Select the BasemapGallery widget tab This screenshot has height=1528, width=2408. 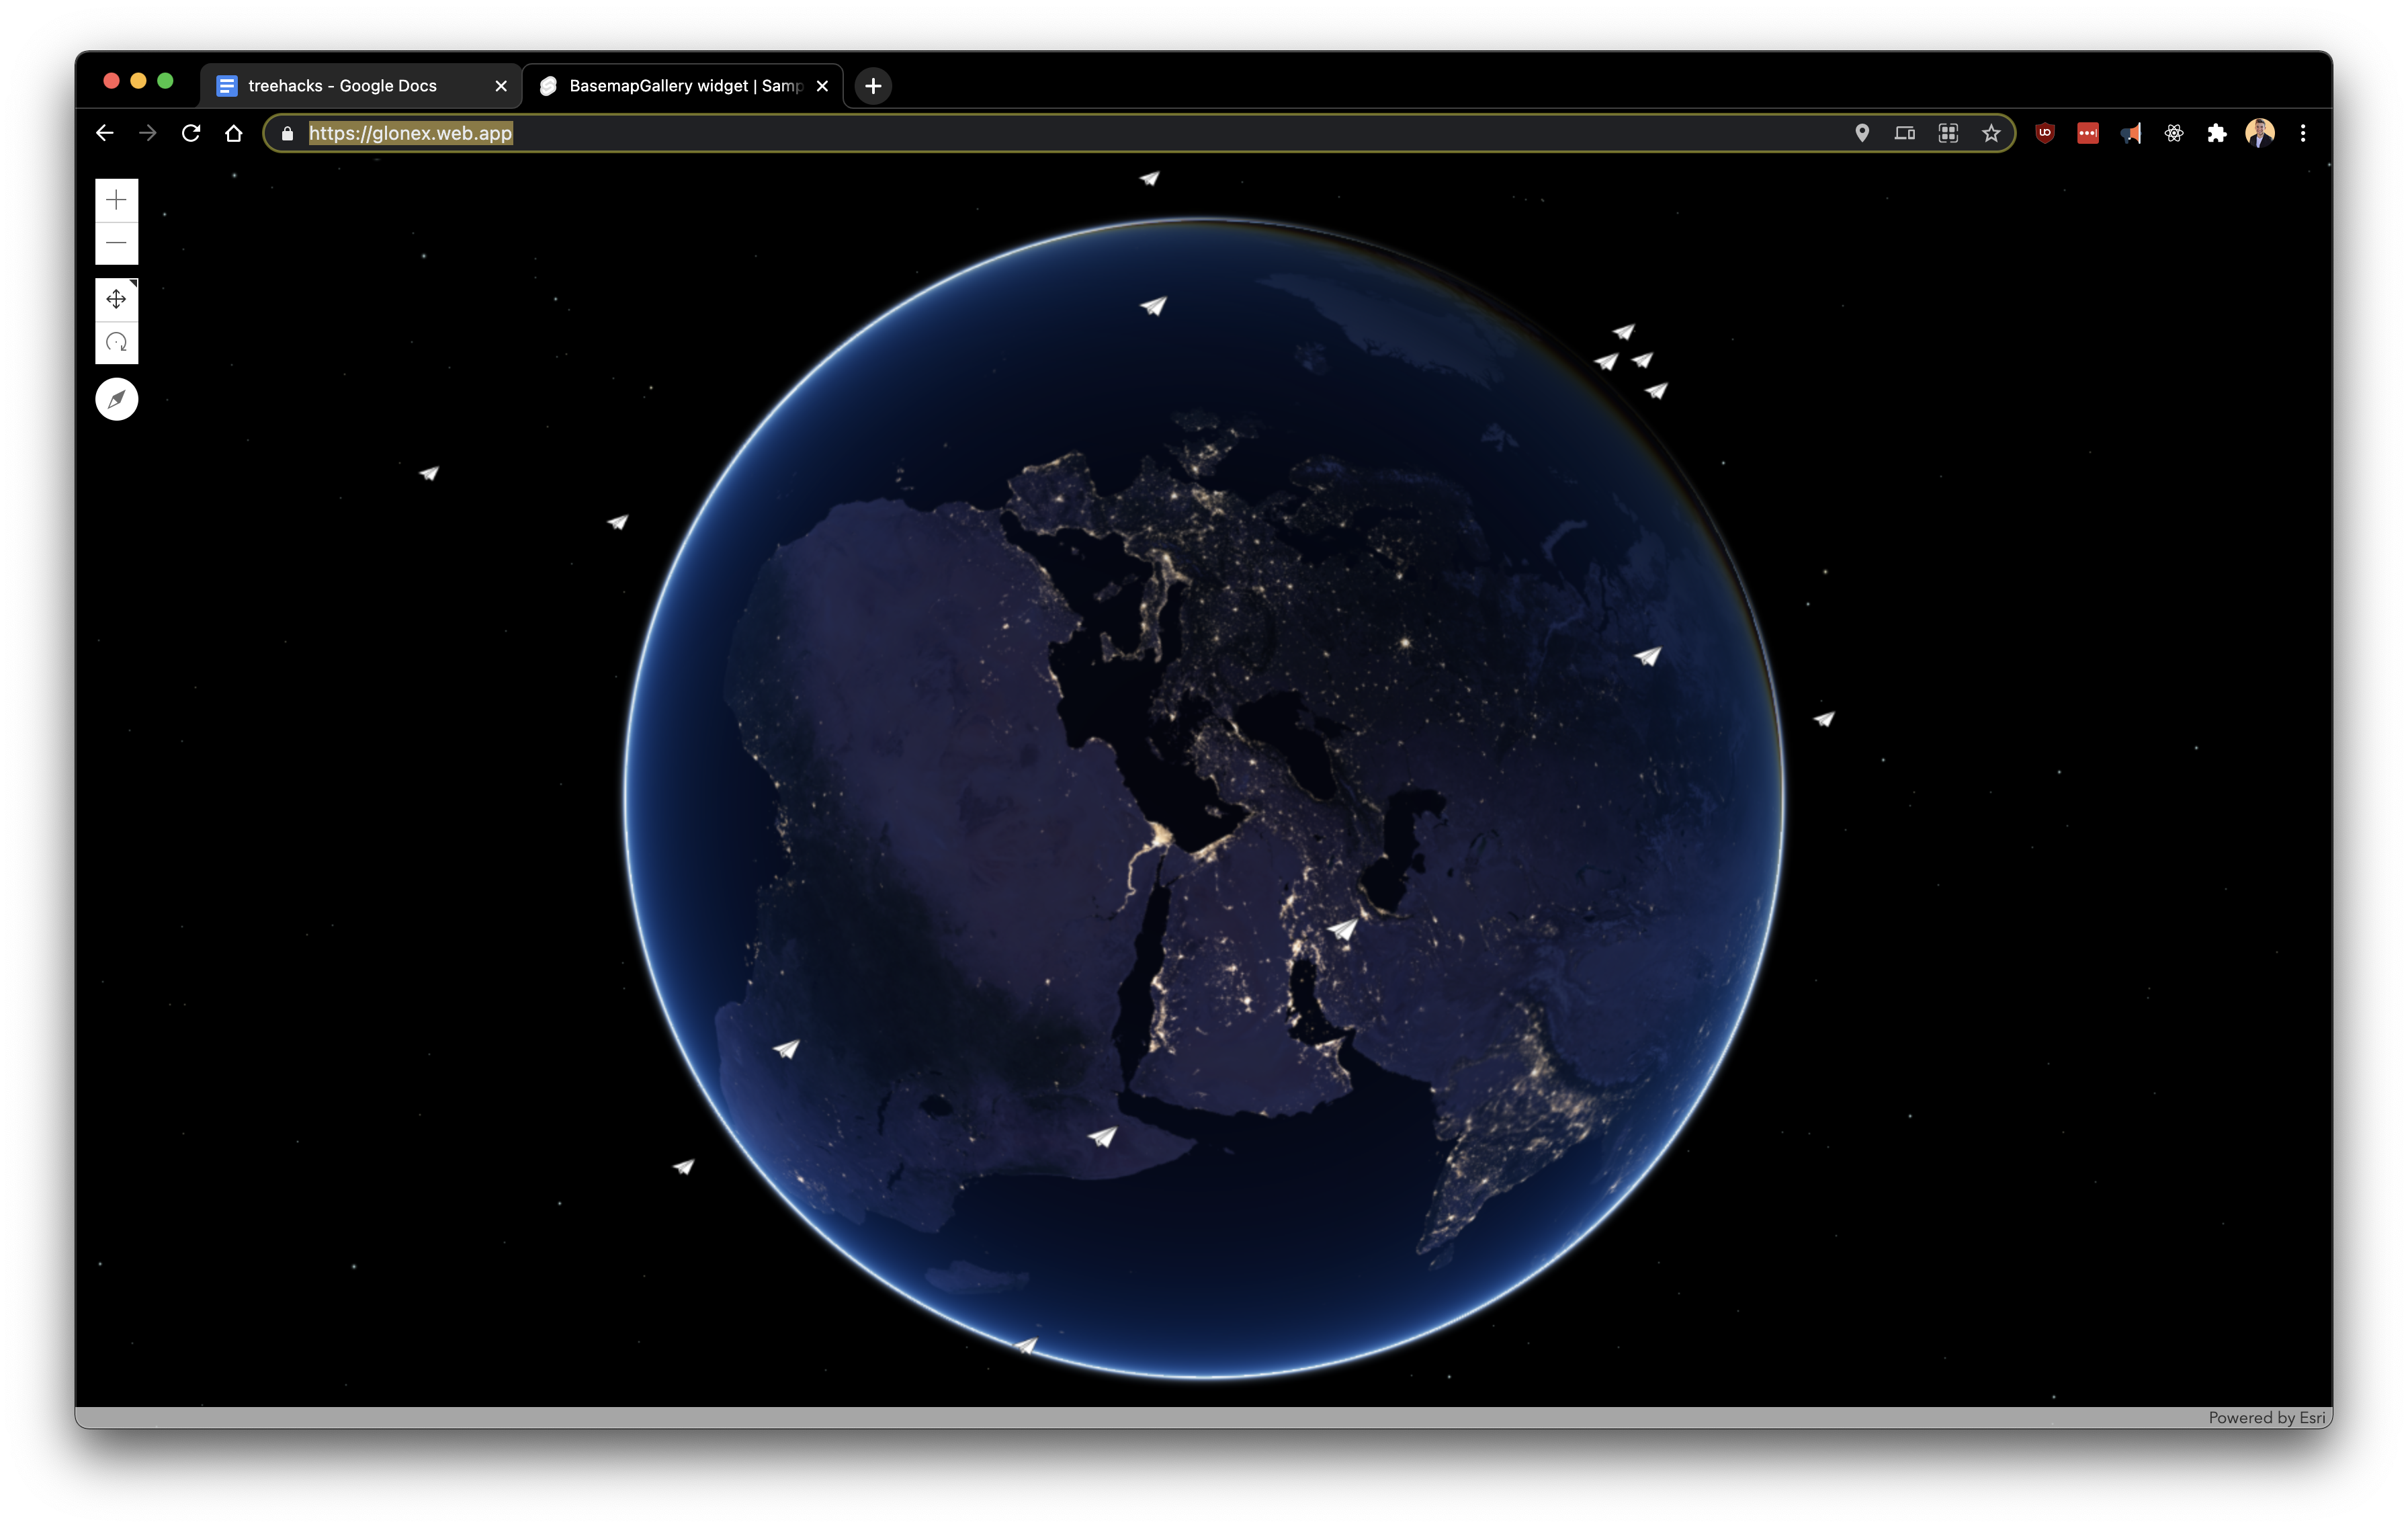pos(685,86)
